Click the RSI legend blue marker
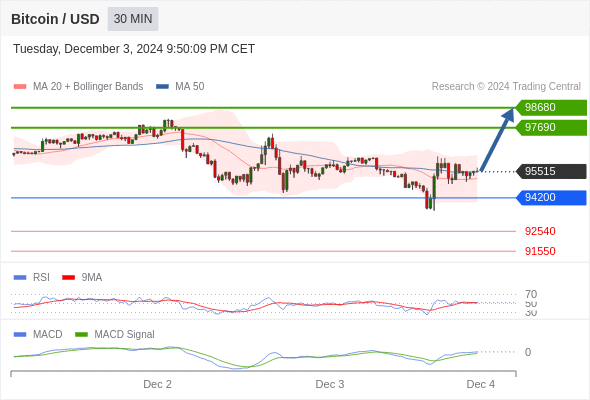The height and width of the screenshot is (400, 590). coord(20,278)
